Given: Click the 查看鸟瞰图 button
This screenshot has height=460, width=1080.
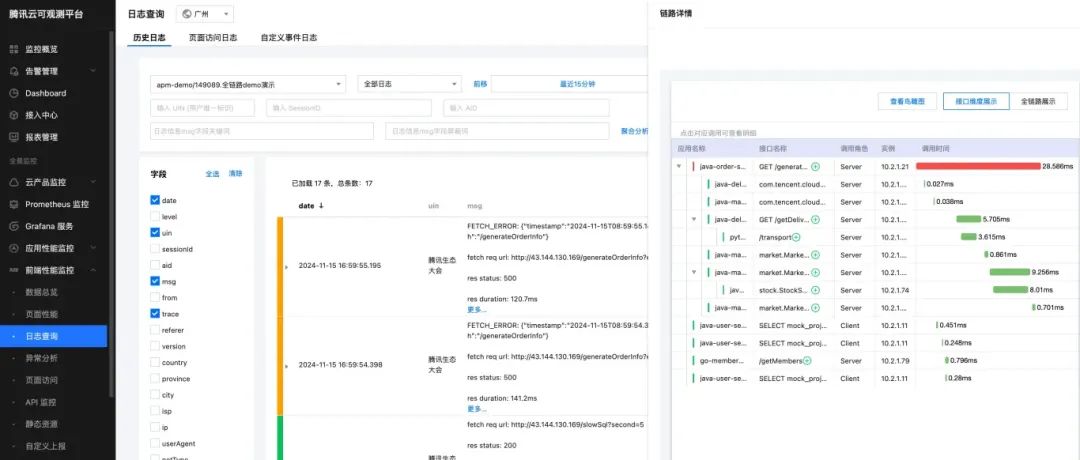Looking at the screenshot, I should coord(906,101).
